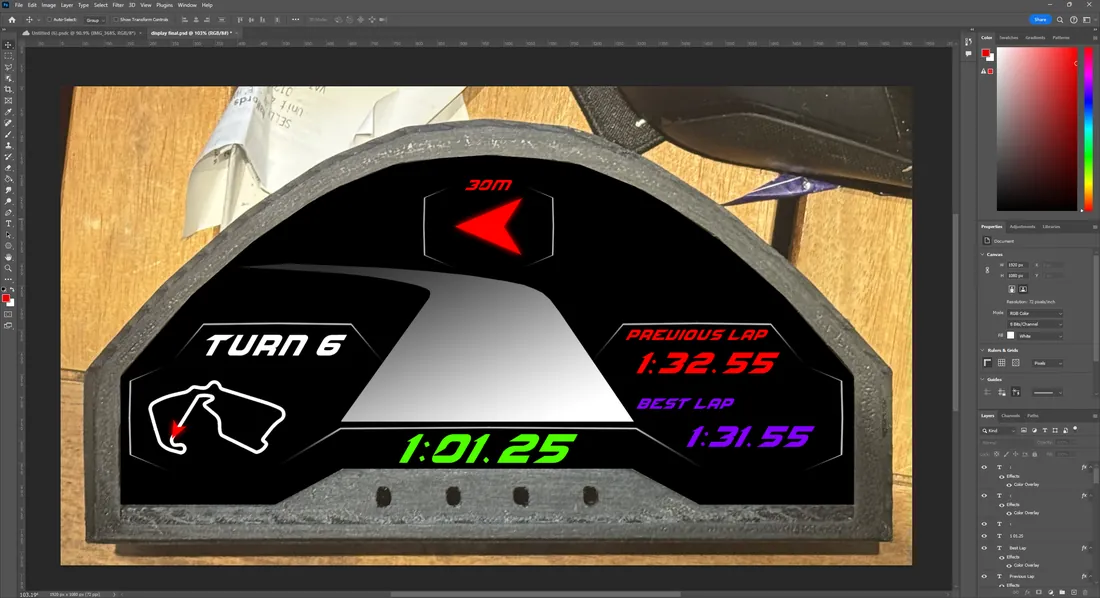Select the Pen tool
This screenshot has width=1100, height=598.
tap(8, 212)
